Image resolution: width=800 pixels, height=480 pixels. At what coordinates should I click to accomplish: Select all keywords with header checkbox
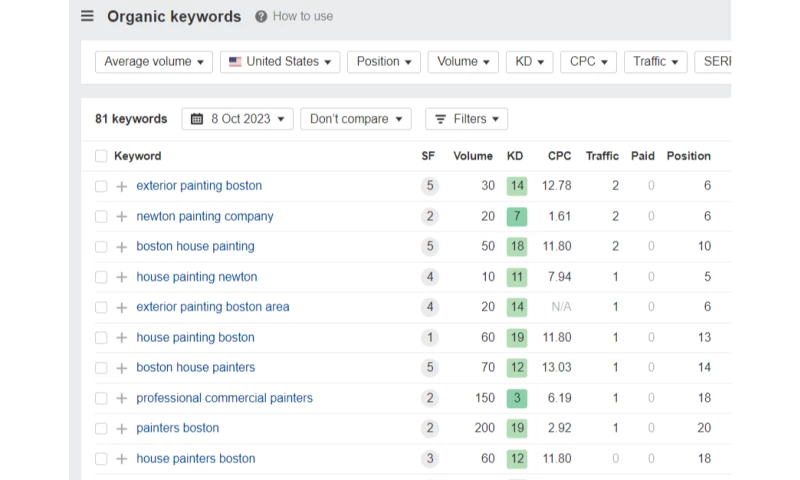coord(101,156)
